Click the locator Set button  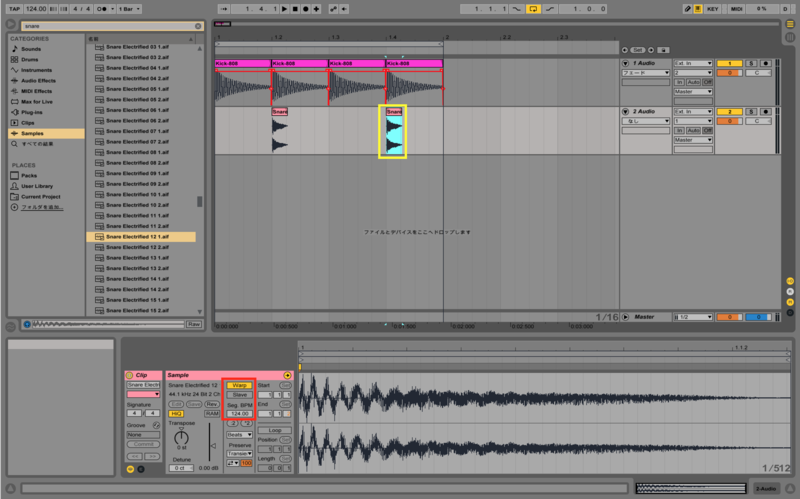(x=638, y=50)
